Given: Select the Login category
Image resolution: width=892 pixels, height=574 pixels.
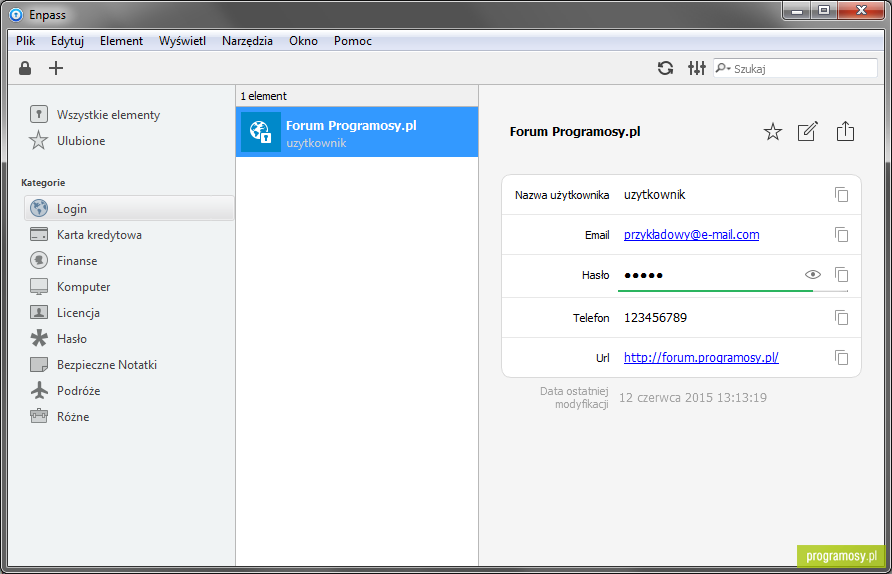Looking at the screenshot, I should (129, 208).
